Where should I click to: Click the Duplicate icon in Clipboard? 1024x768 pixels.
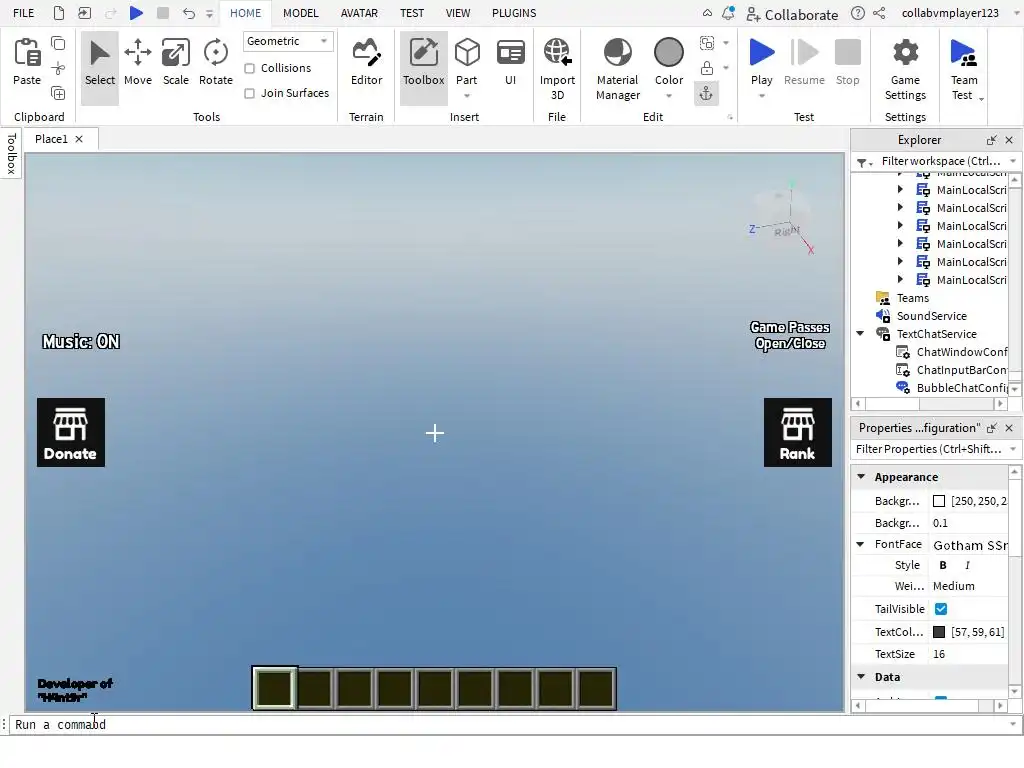pyautogui.click(x=58, y=93)
